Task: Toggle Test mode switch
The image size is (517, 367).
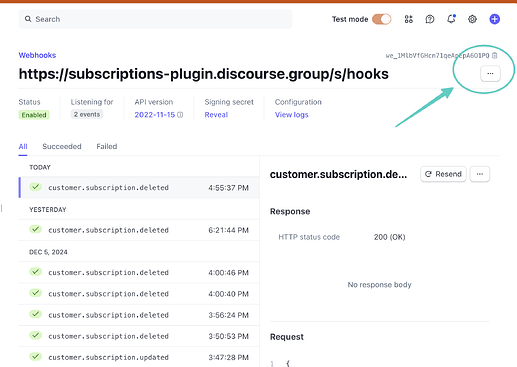Action: 381,19
